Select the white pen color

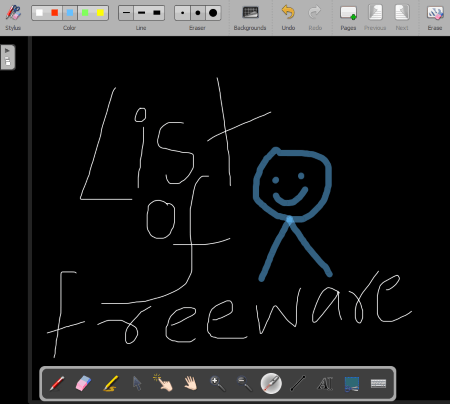[x=39, y=13]
